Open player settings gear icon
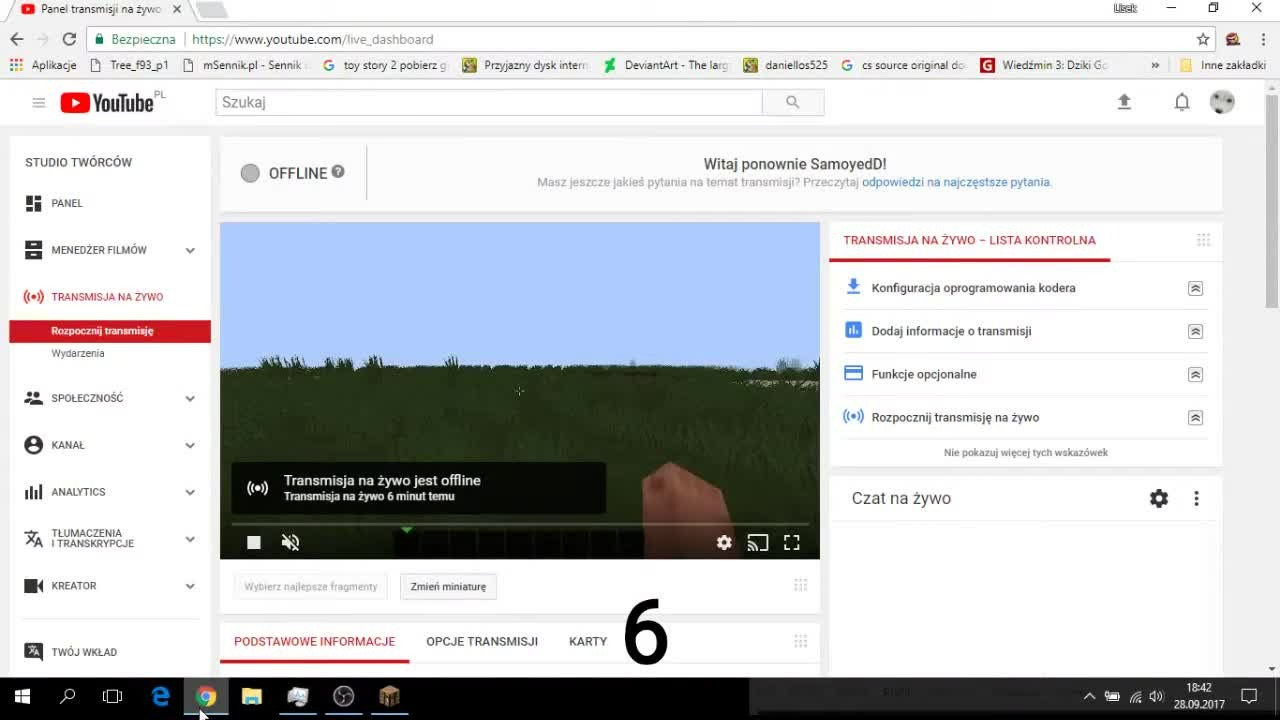This screenshot has width=1280, height=720. pyautogui.click(x=724, y=542)
